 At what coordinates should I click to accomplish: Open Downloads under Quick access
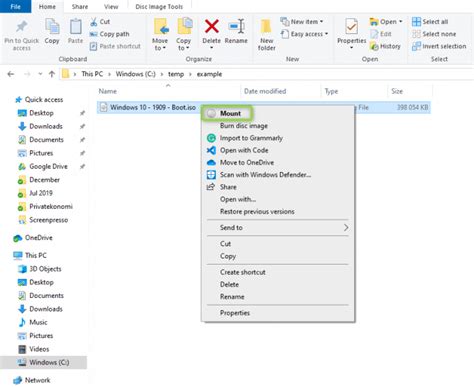point(46,126)
